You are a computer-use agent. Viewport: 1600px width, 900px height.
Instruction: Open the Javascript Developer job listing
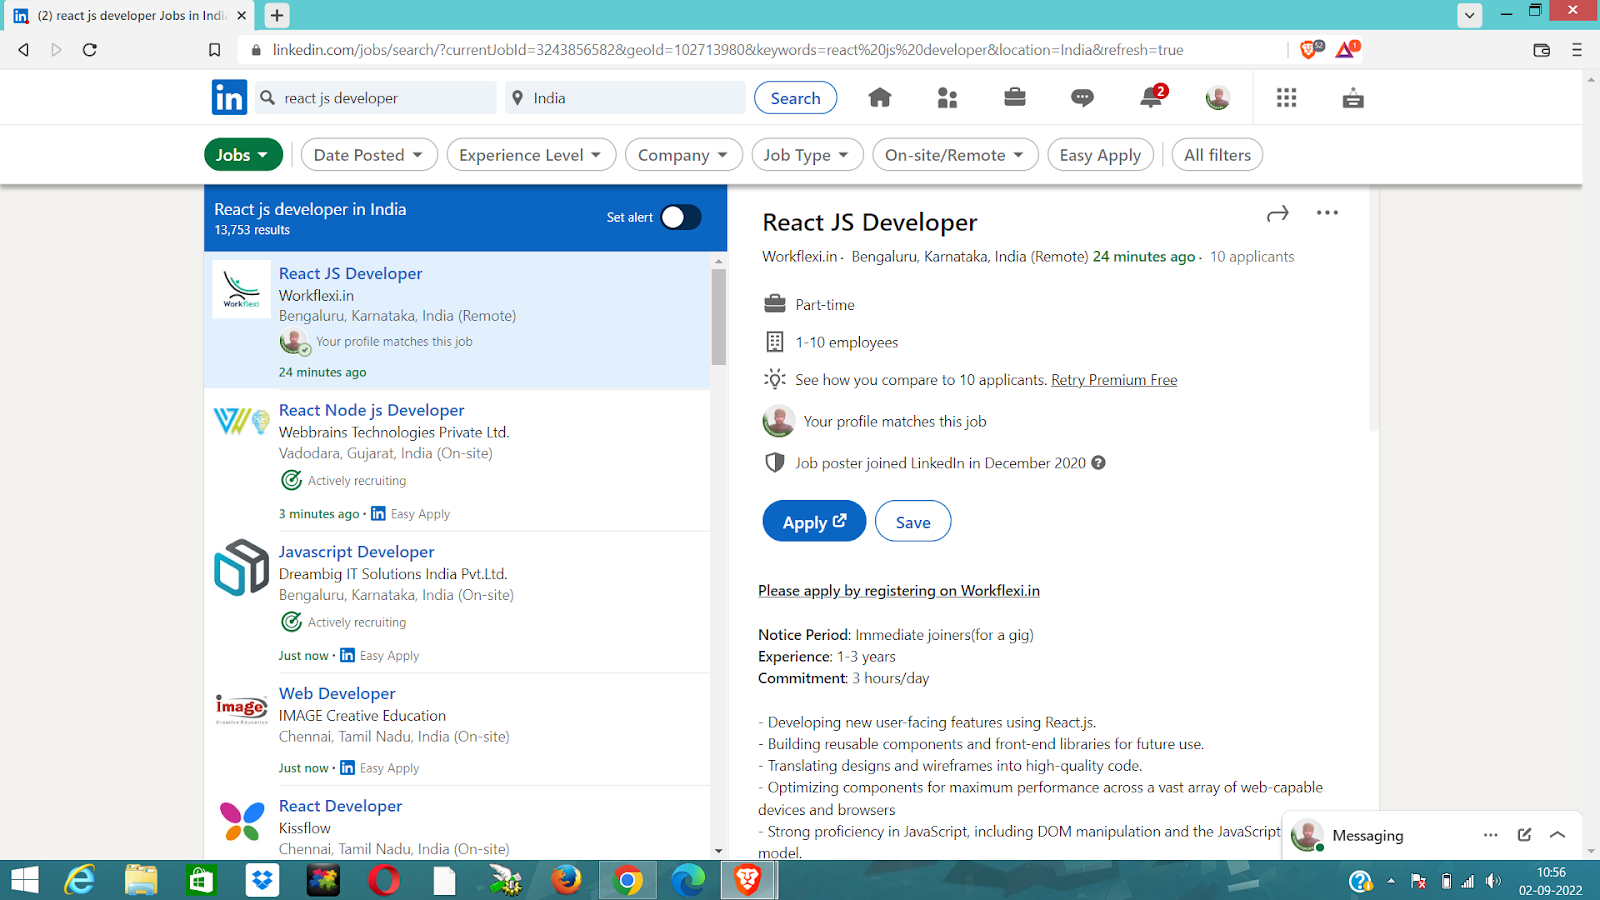(357, 552)
